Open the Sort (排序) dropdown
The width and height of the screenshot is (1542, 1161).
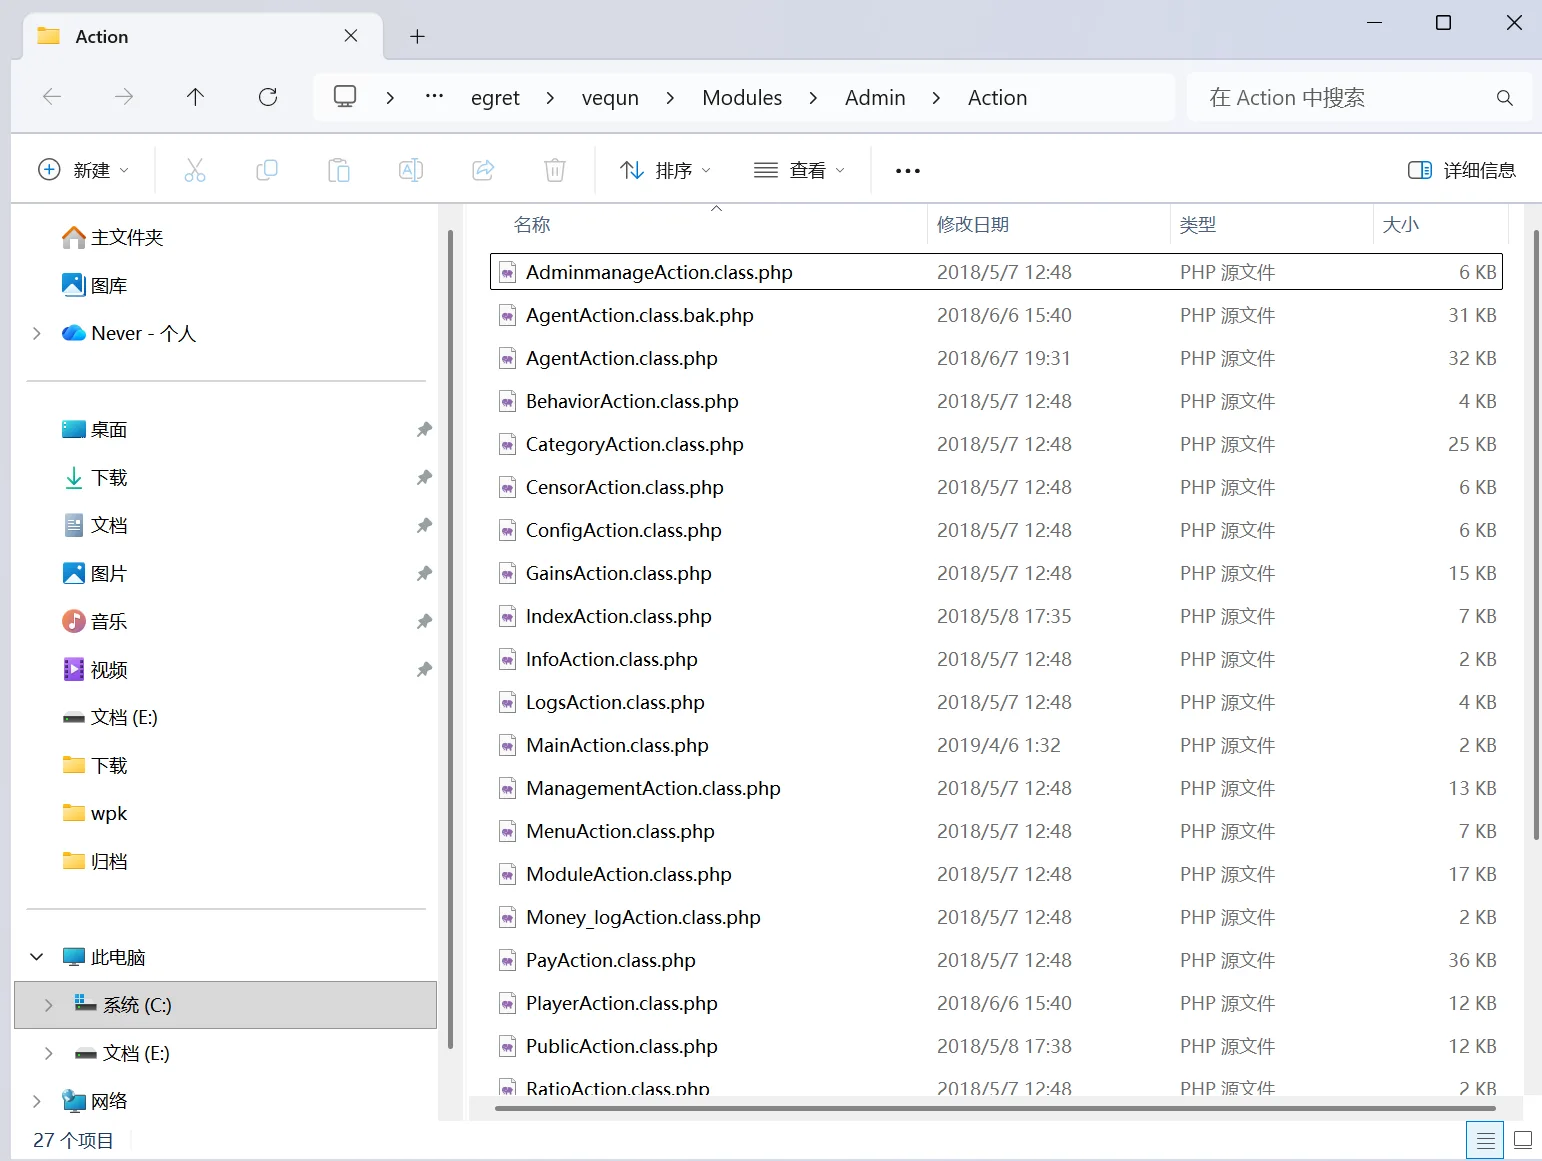(666, 170)
